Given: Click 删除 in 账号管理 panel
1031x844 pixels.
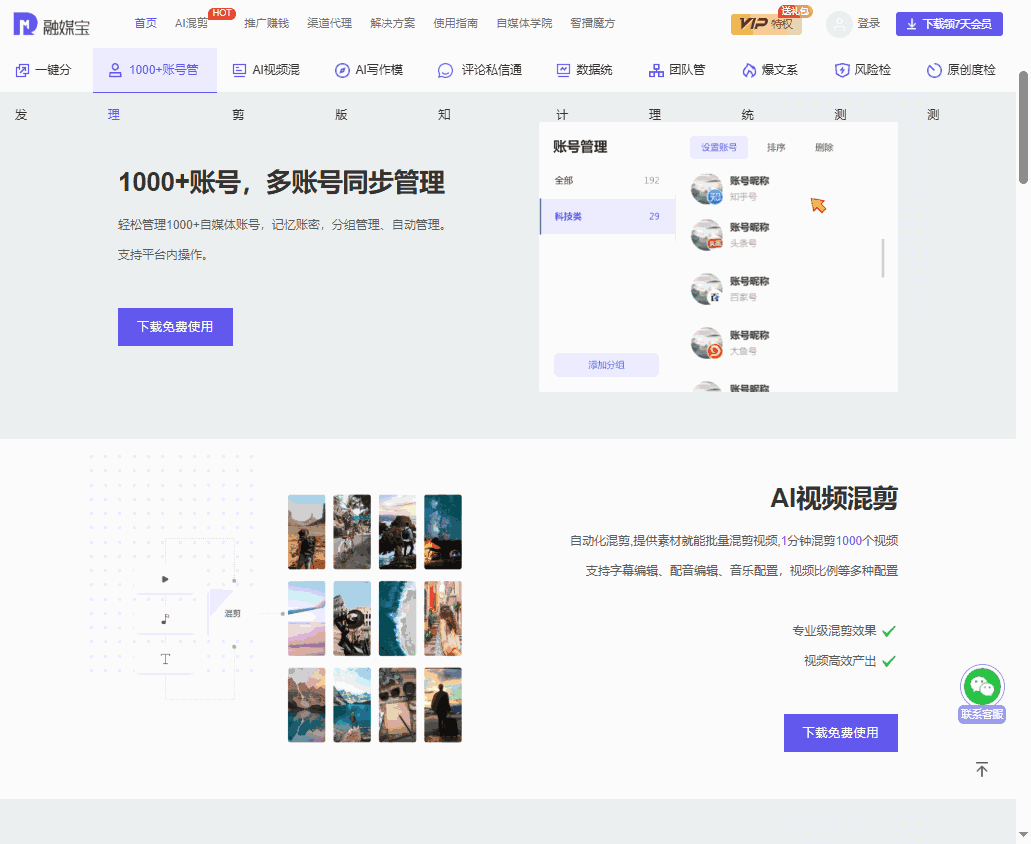Looking at the screenshot, I should coord(824,147).
